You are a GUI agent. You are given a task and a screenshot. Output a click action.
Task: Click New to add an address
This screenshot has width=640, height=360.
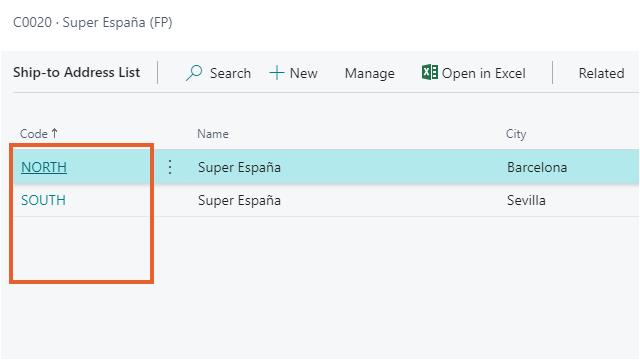click(x=303, y=73)
